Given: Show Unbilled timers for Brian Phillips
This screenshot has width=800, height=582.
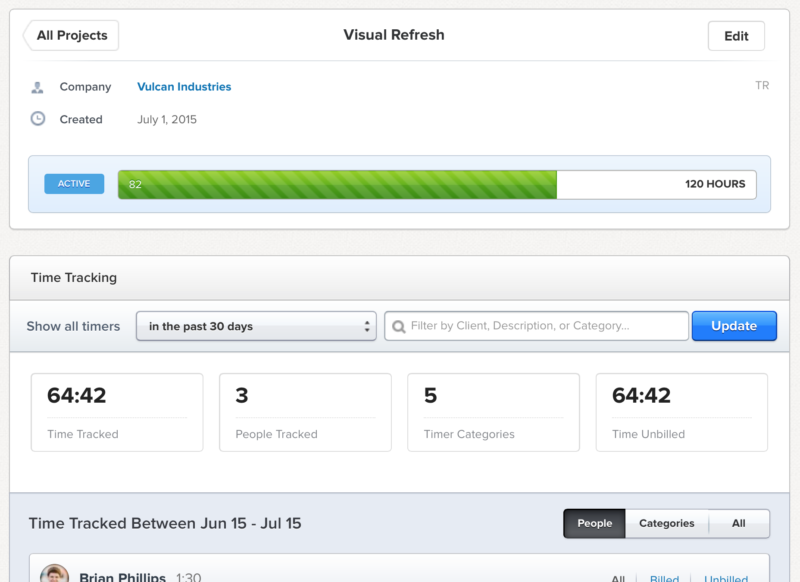Looking at the screenshot, I should pos(726,578).
